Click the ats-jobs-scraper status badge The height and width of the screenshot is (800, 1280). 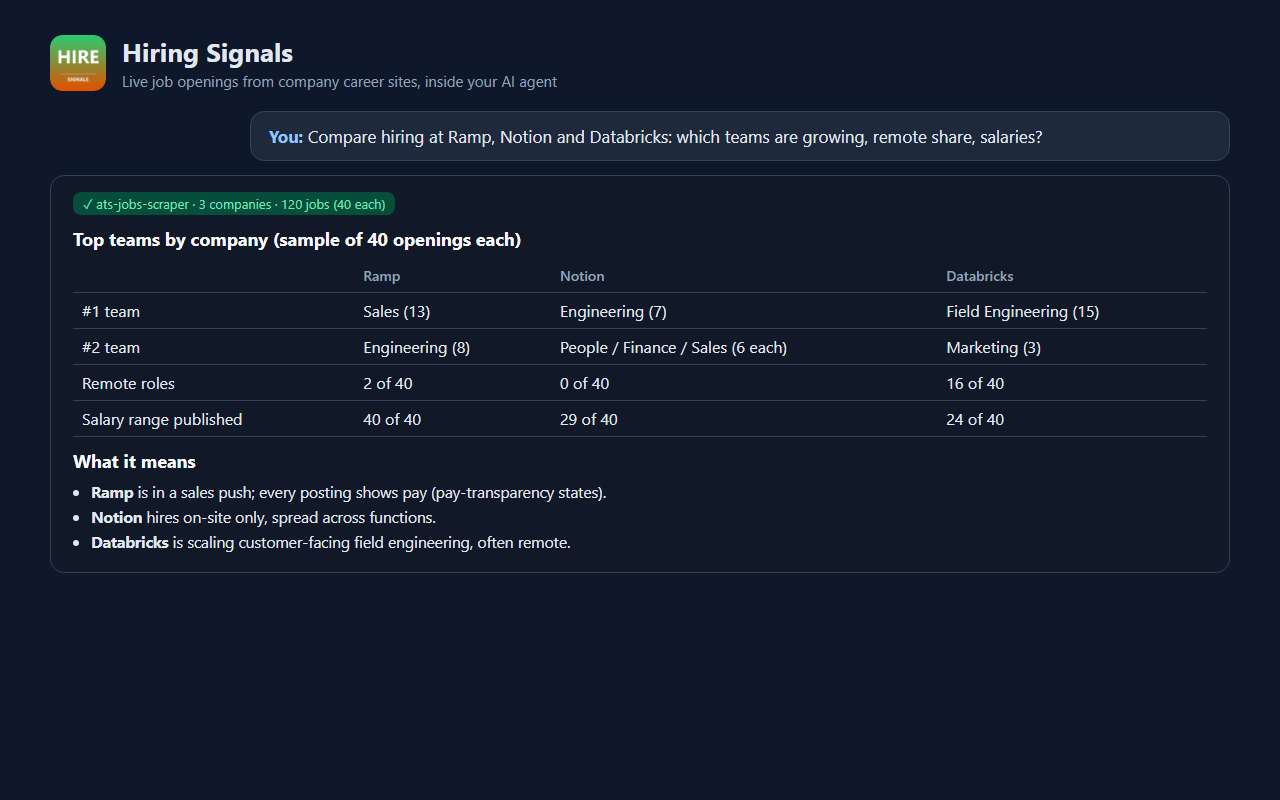click(x=234, y=204)
